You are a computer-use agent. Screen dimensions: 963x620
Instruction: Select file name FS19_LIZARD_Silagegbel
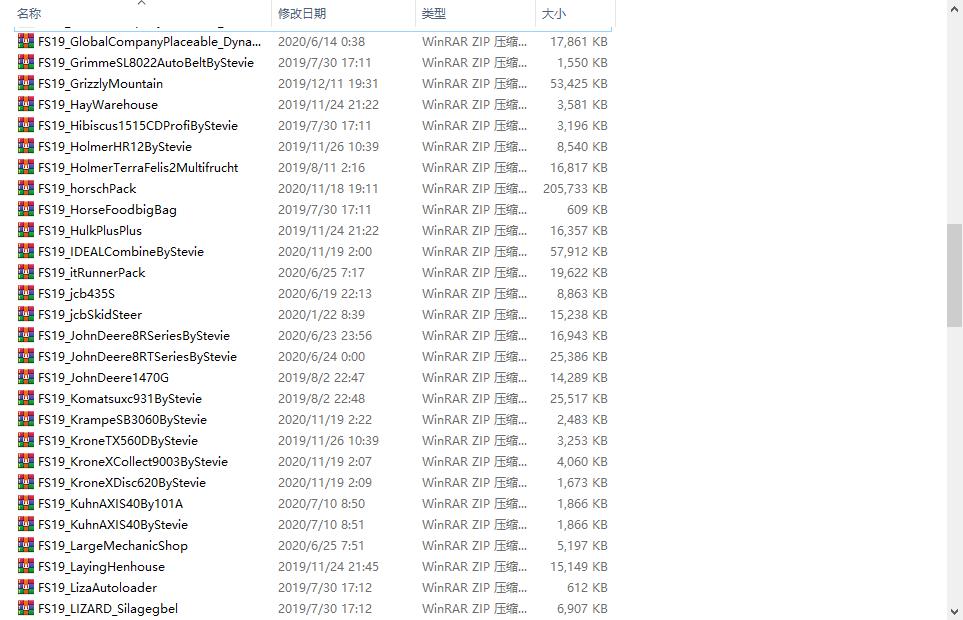tap(108, 608)
